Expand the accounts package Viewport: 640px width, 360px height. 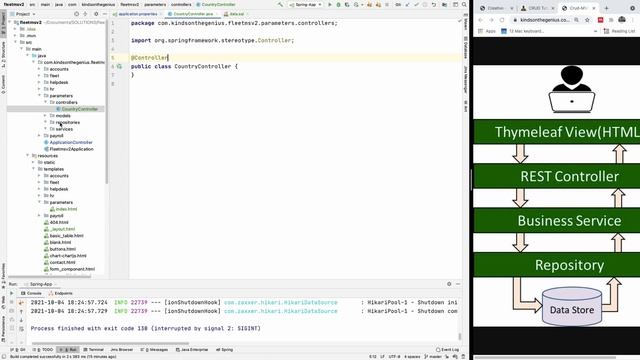pyautogui.click(x=40, y=69)
